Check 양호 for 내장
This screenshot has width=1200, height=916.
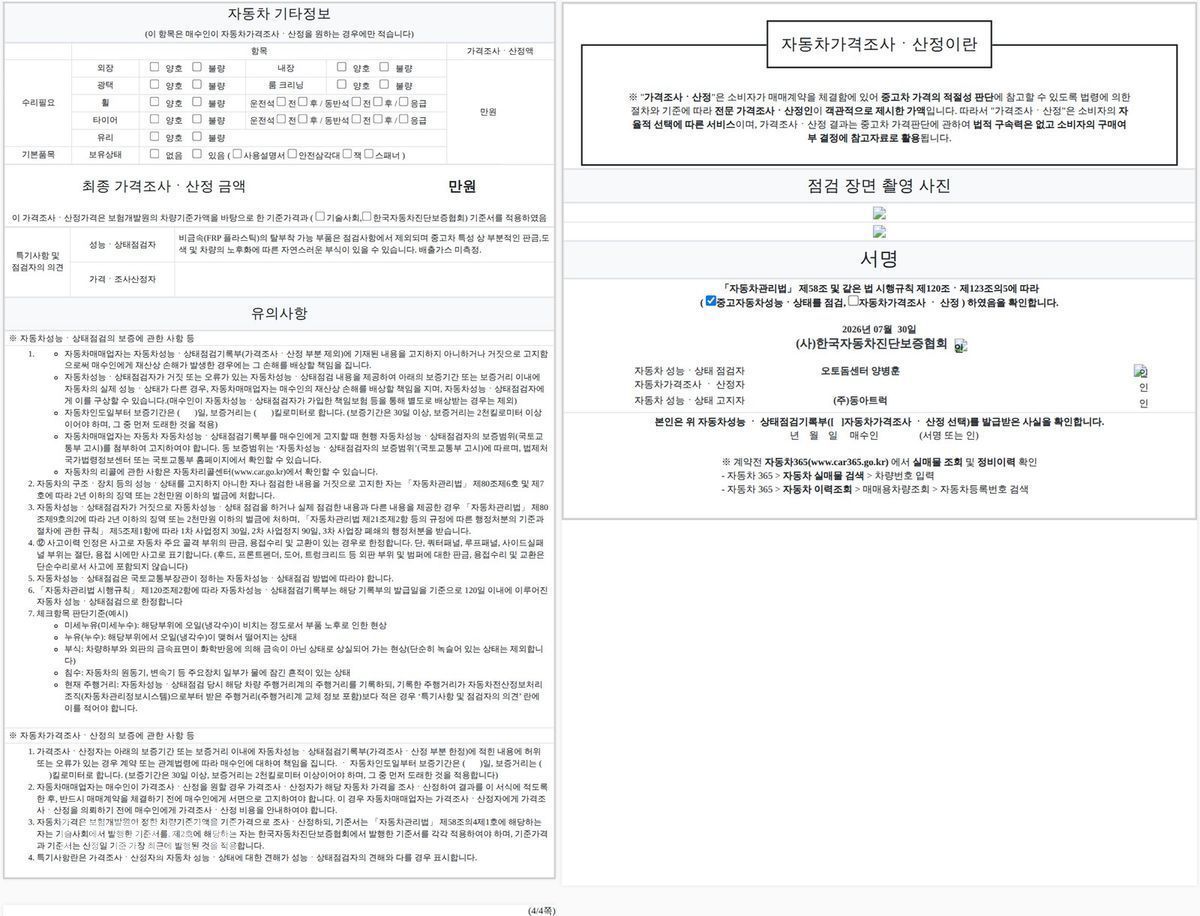[342, 68]
